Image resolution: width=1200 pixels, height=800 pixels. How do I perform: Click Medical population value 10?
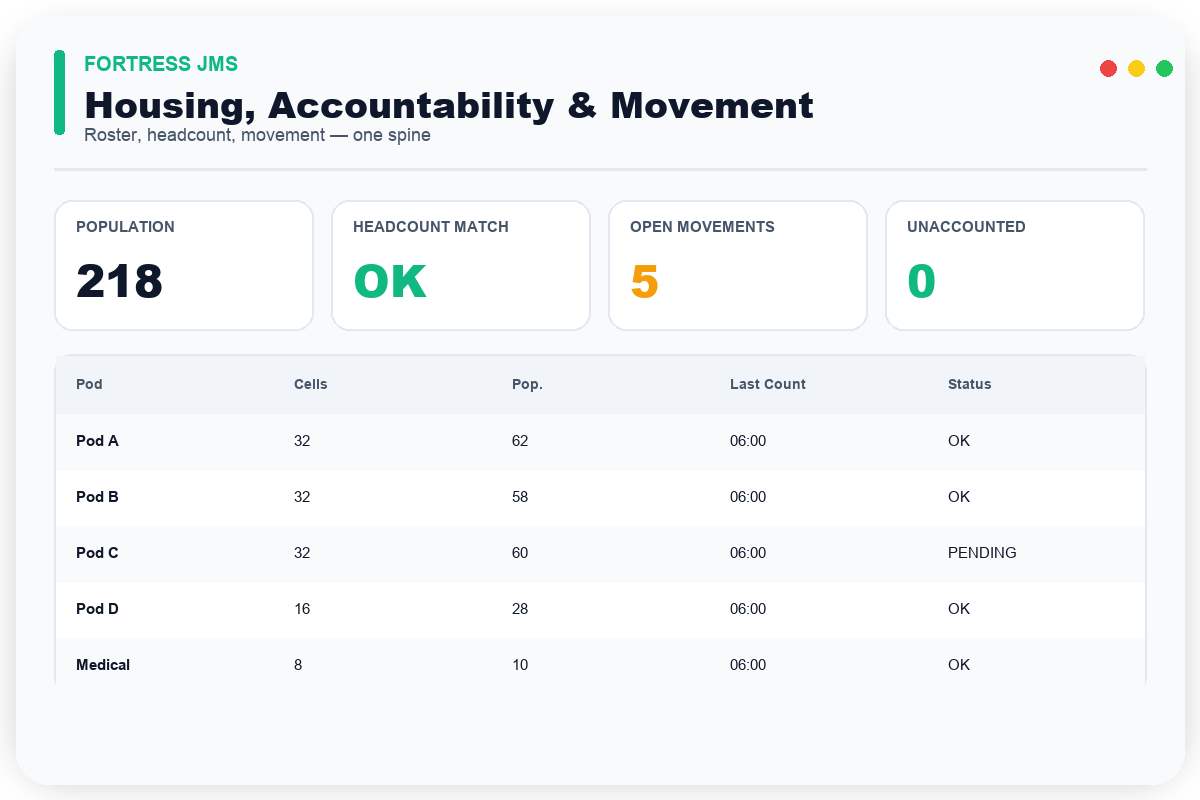520,665
